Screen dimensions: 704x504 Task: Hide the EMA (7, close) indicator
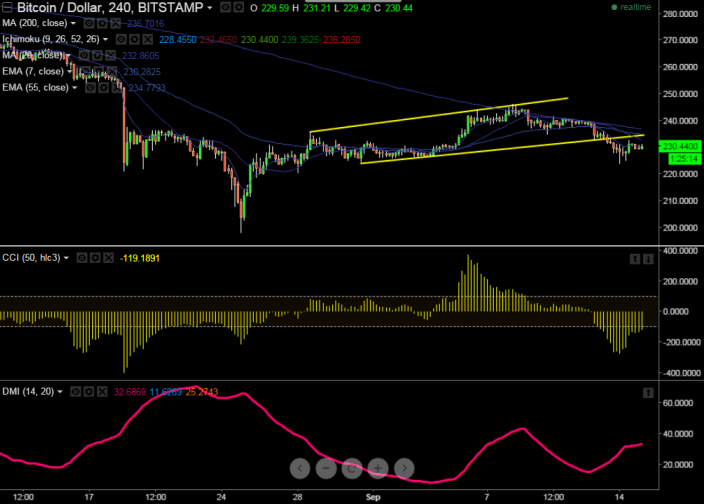pos(85,72)
